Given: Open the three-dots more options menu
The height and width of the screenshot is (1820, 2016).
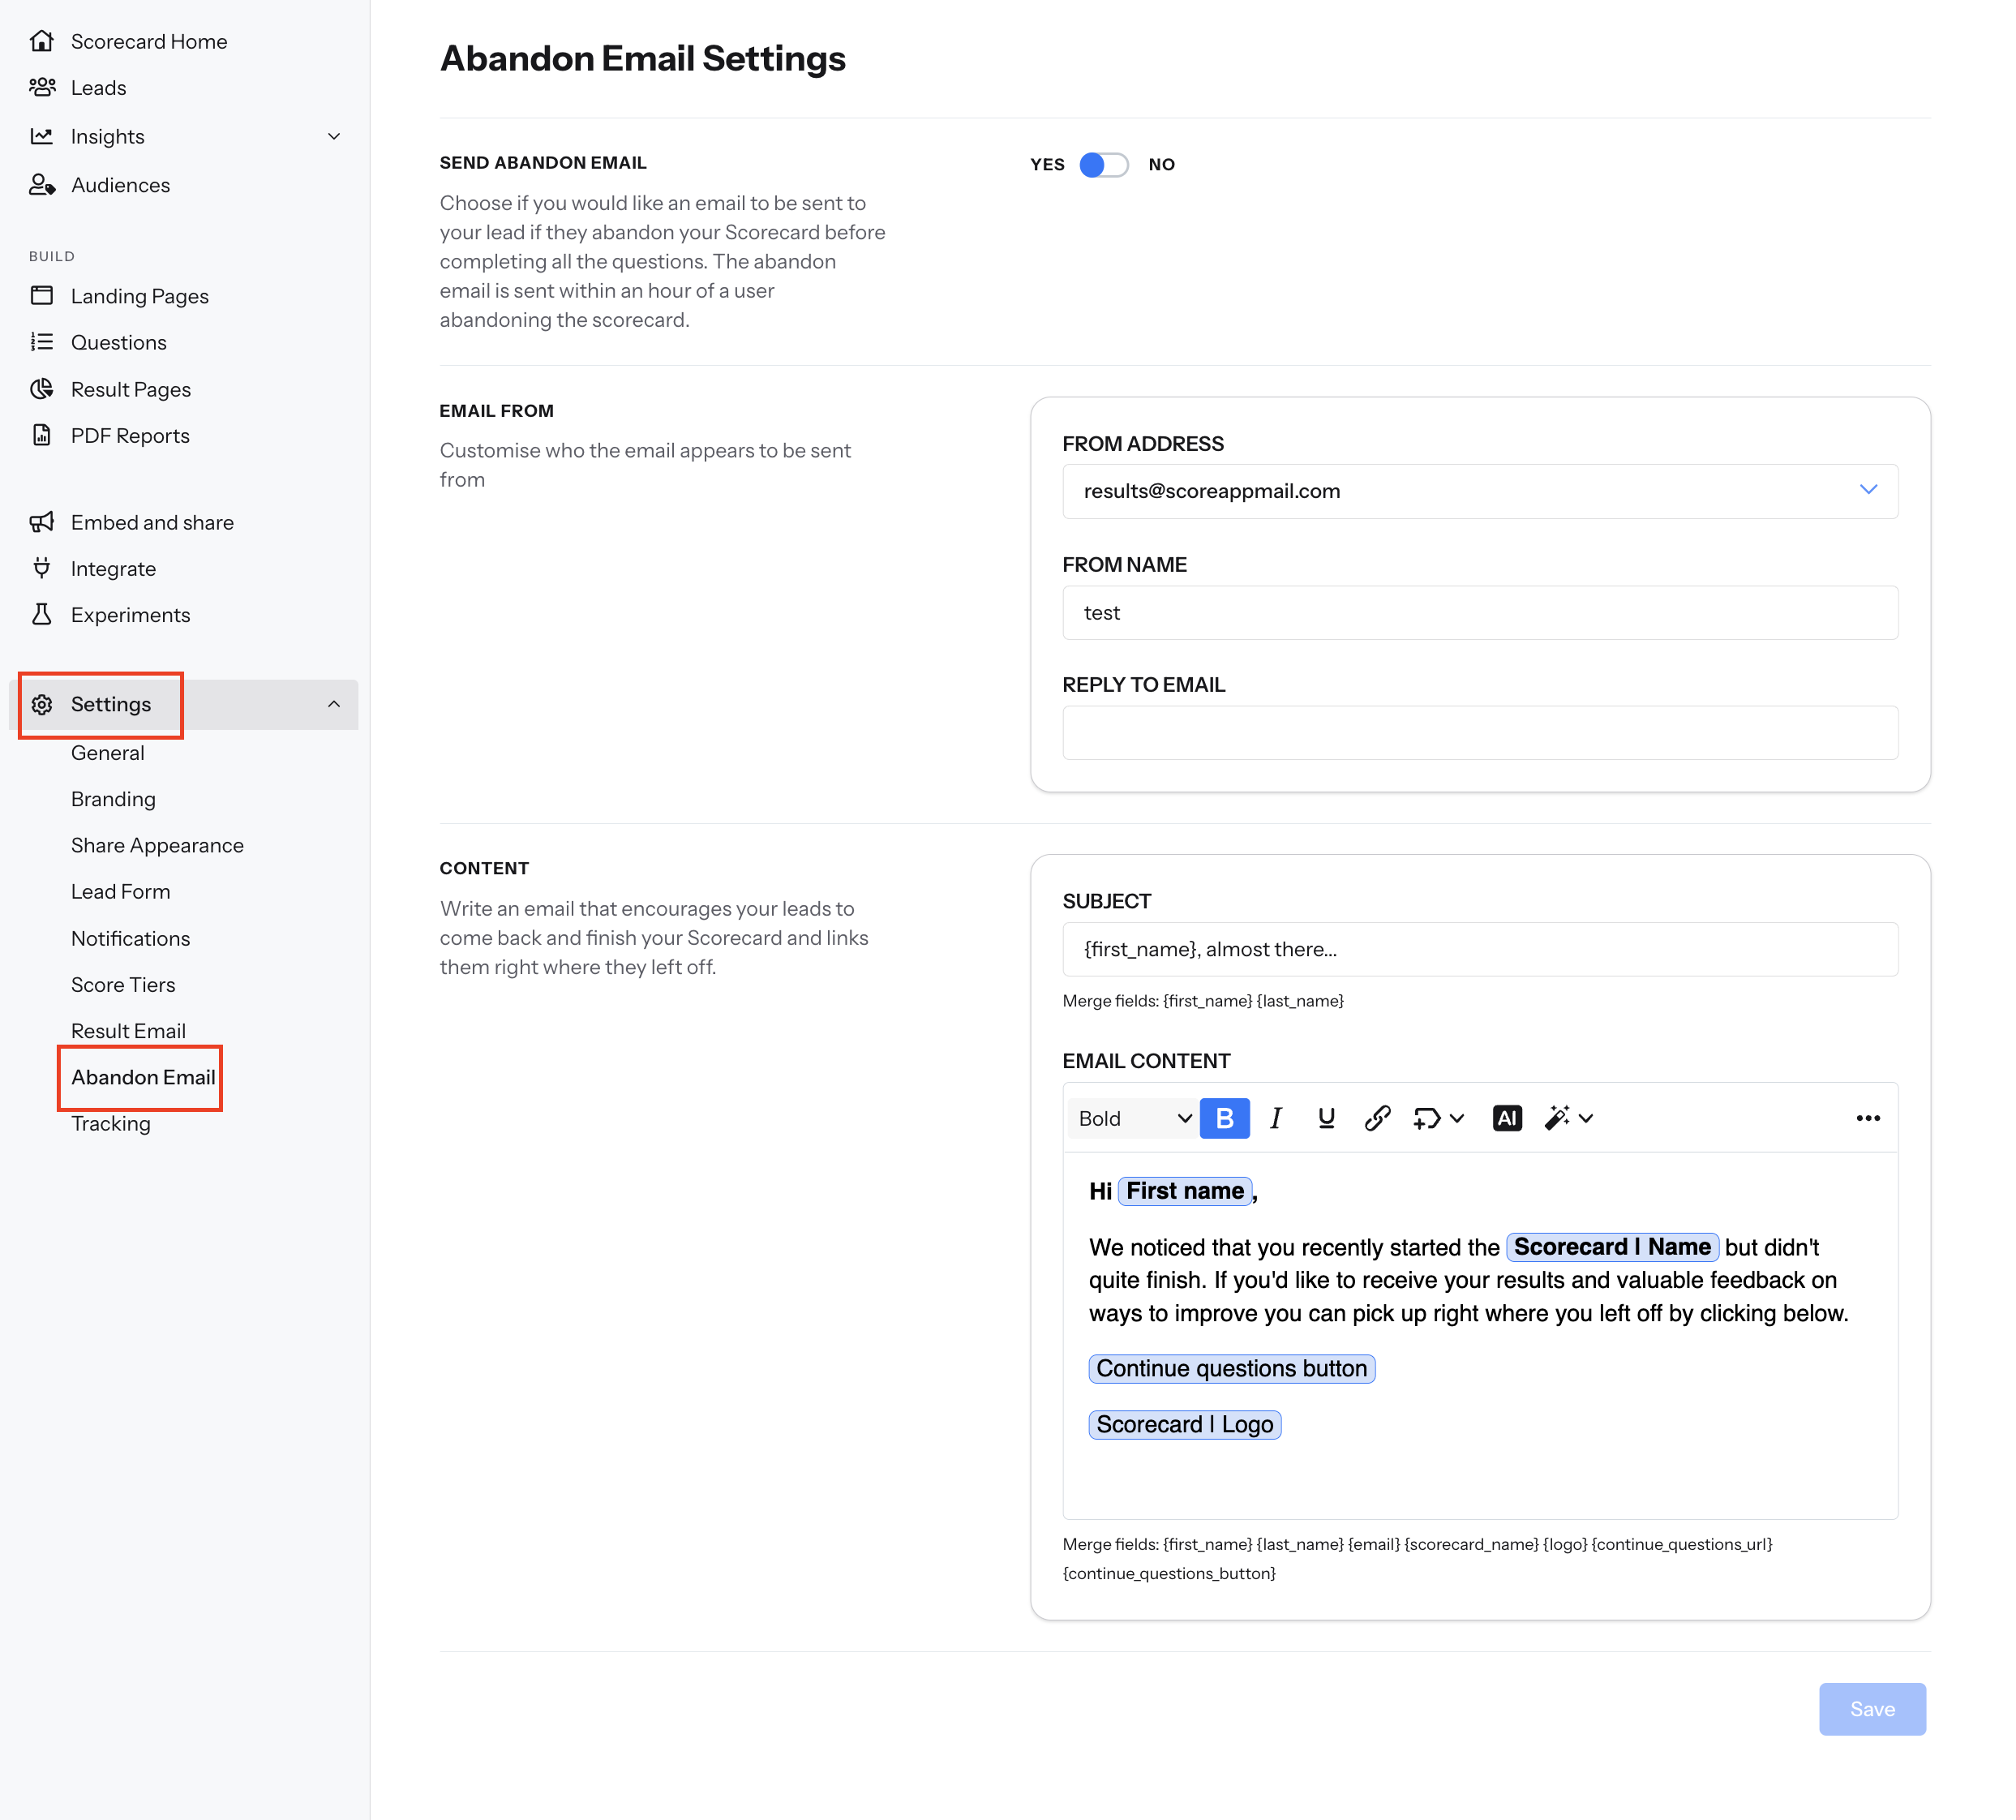Looking at the screenshot, I should click(1867, 1118).
